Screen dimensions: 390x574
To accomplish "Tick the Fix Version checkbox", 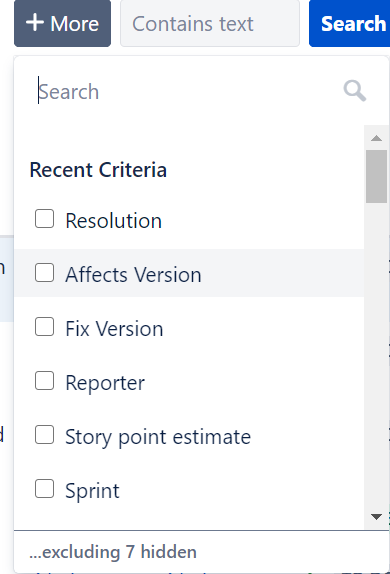I will pyautogui.click(x=44, y=327).
